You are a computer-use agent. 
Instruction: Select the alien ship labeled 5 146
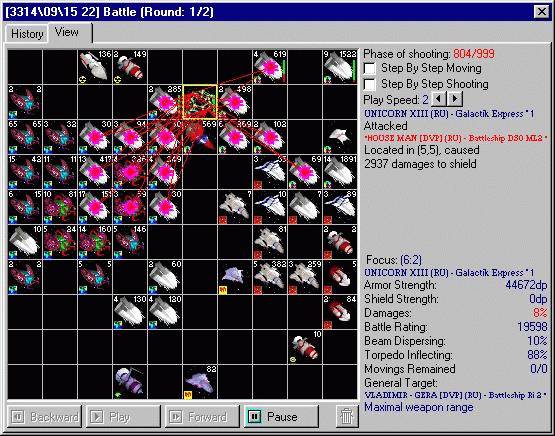(x=130, y=242)
